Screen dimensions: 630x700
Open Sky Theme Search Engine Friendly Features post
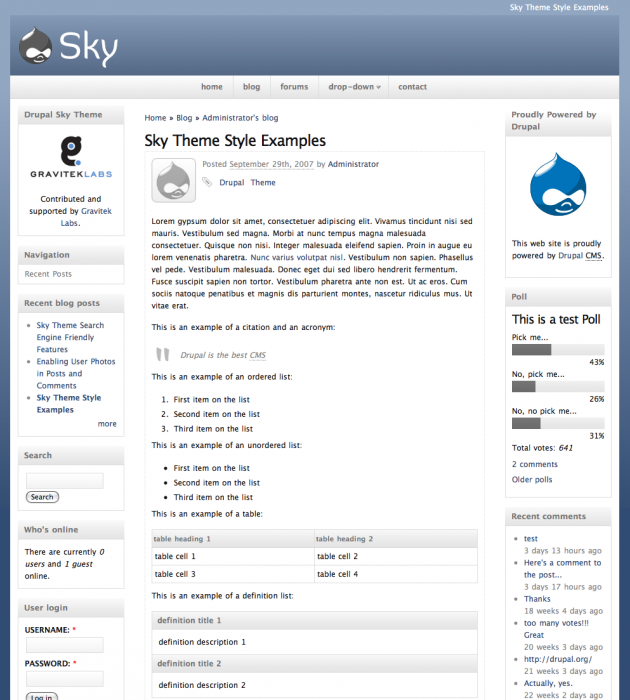[x=70, y=338]
